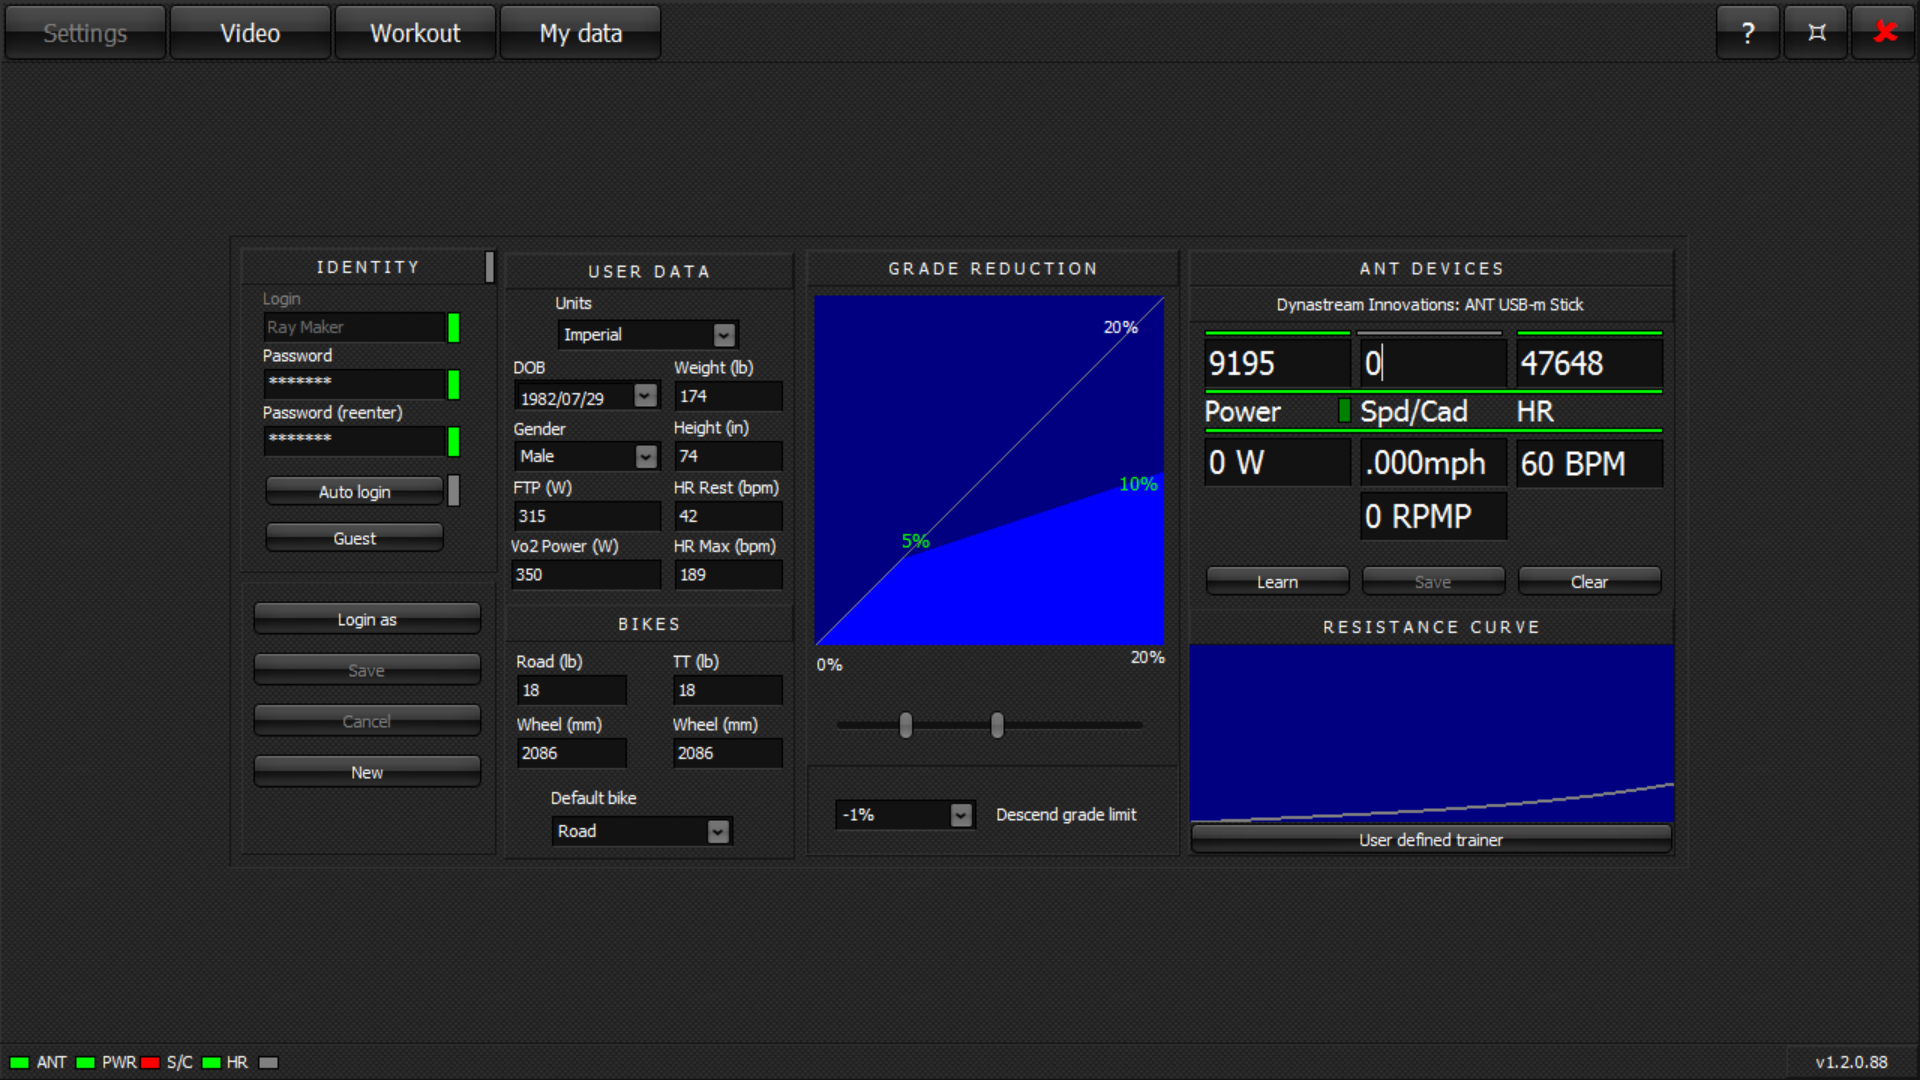Click the Weight (lb) field
The image size is (1920, 1080).
point(728,396)
